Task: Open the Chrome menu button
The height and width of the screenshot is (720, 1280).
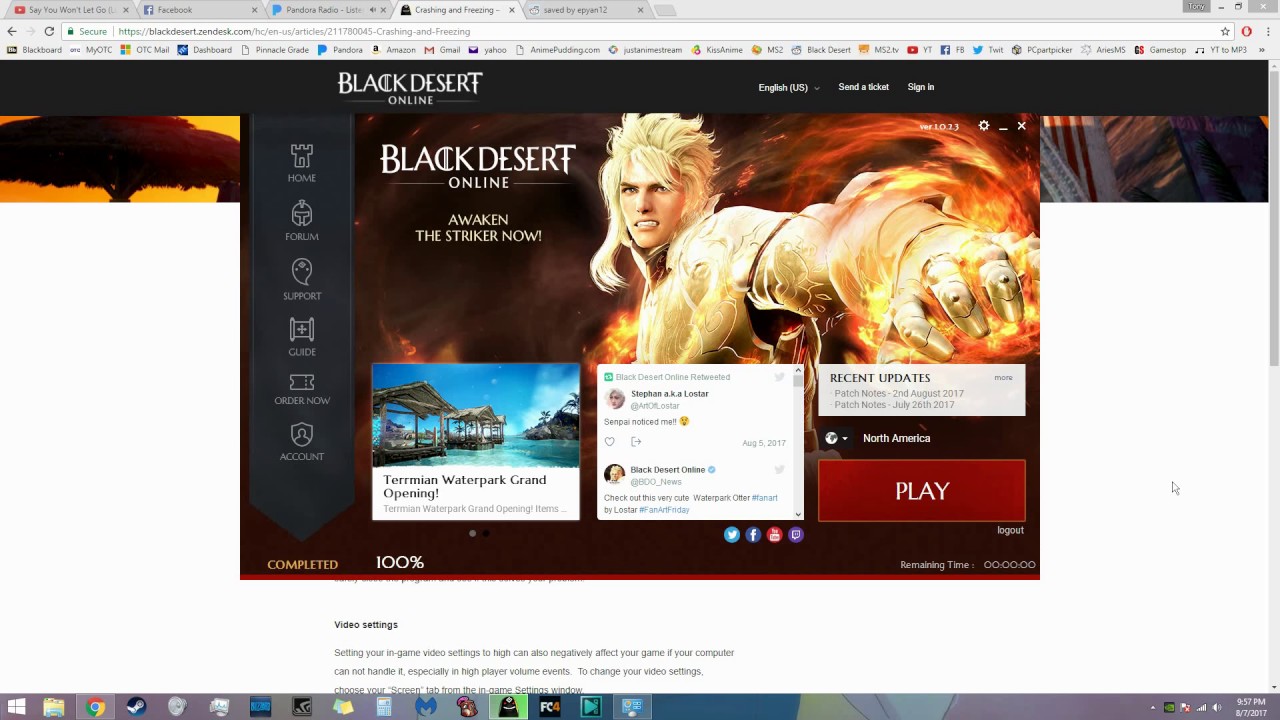Action: (1266, 31)
